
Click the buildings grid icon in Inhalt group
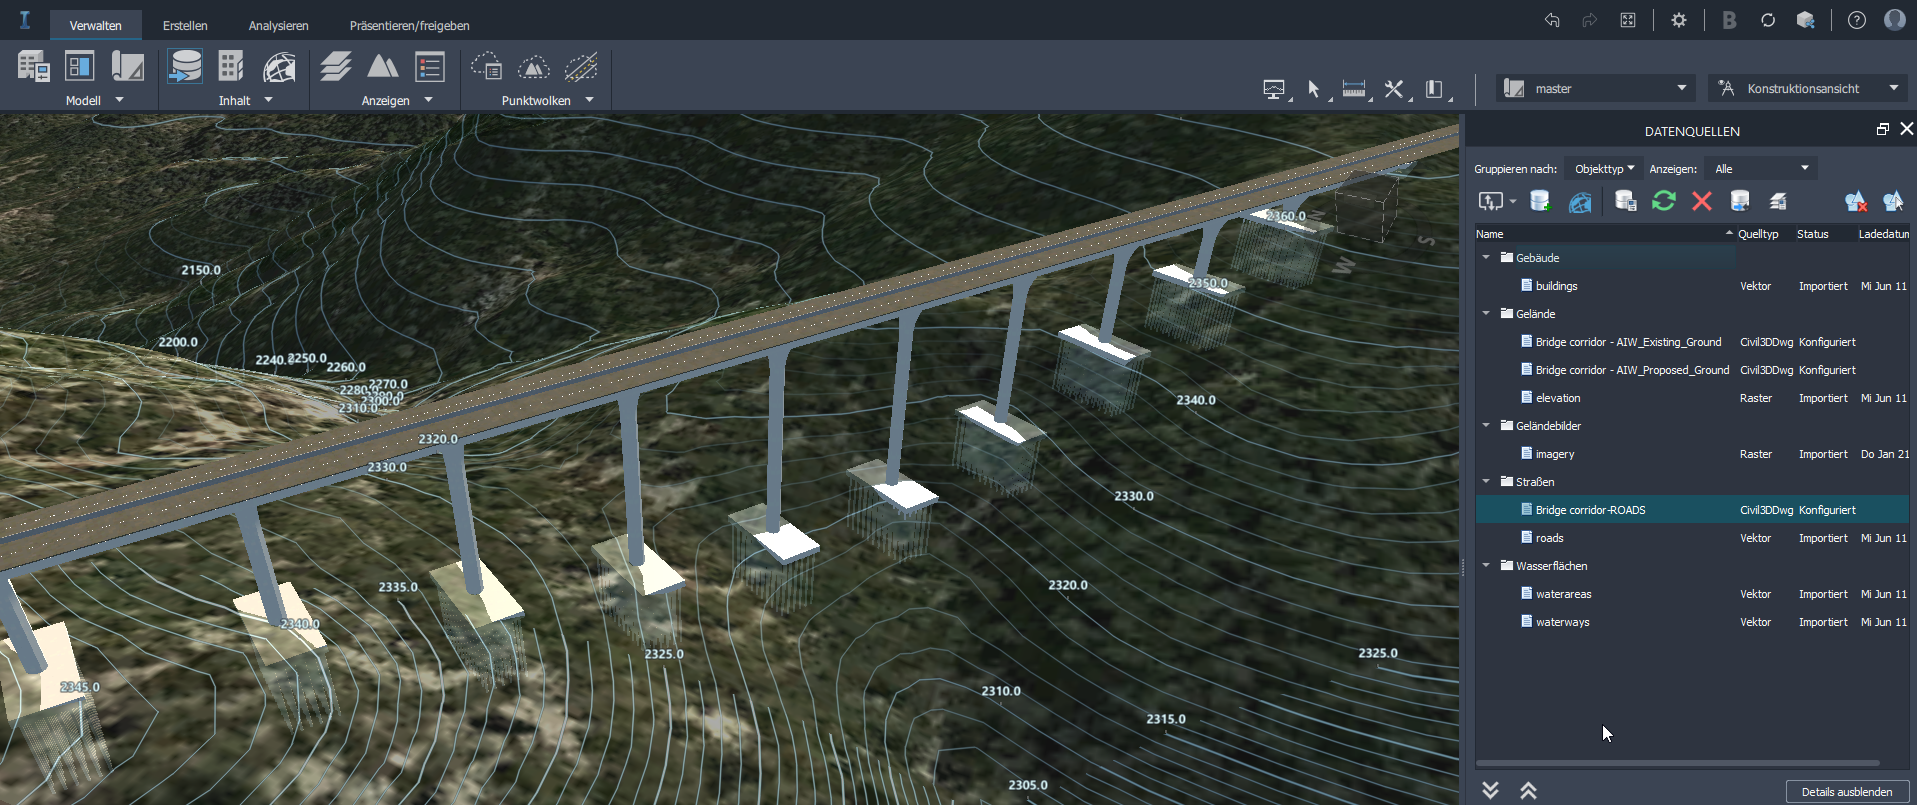pyautogui.click(x=231, y=67)
